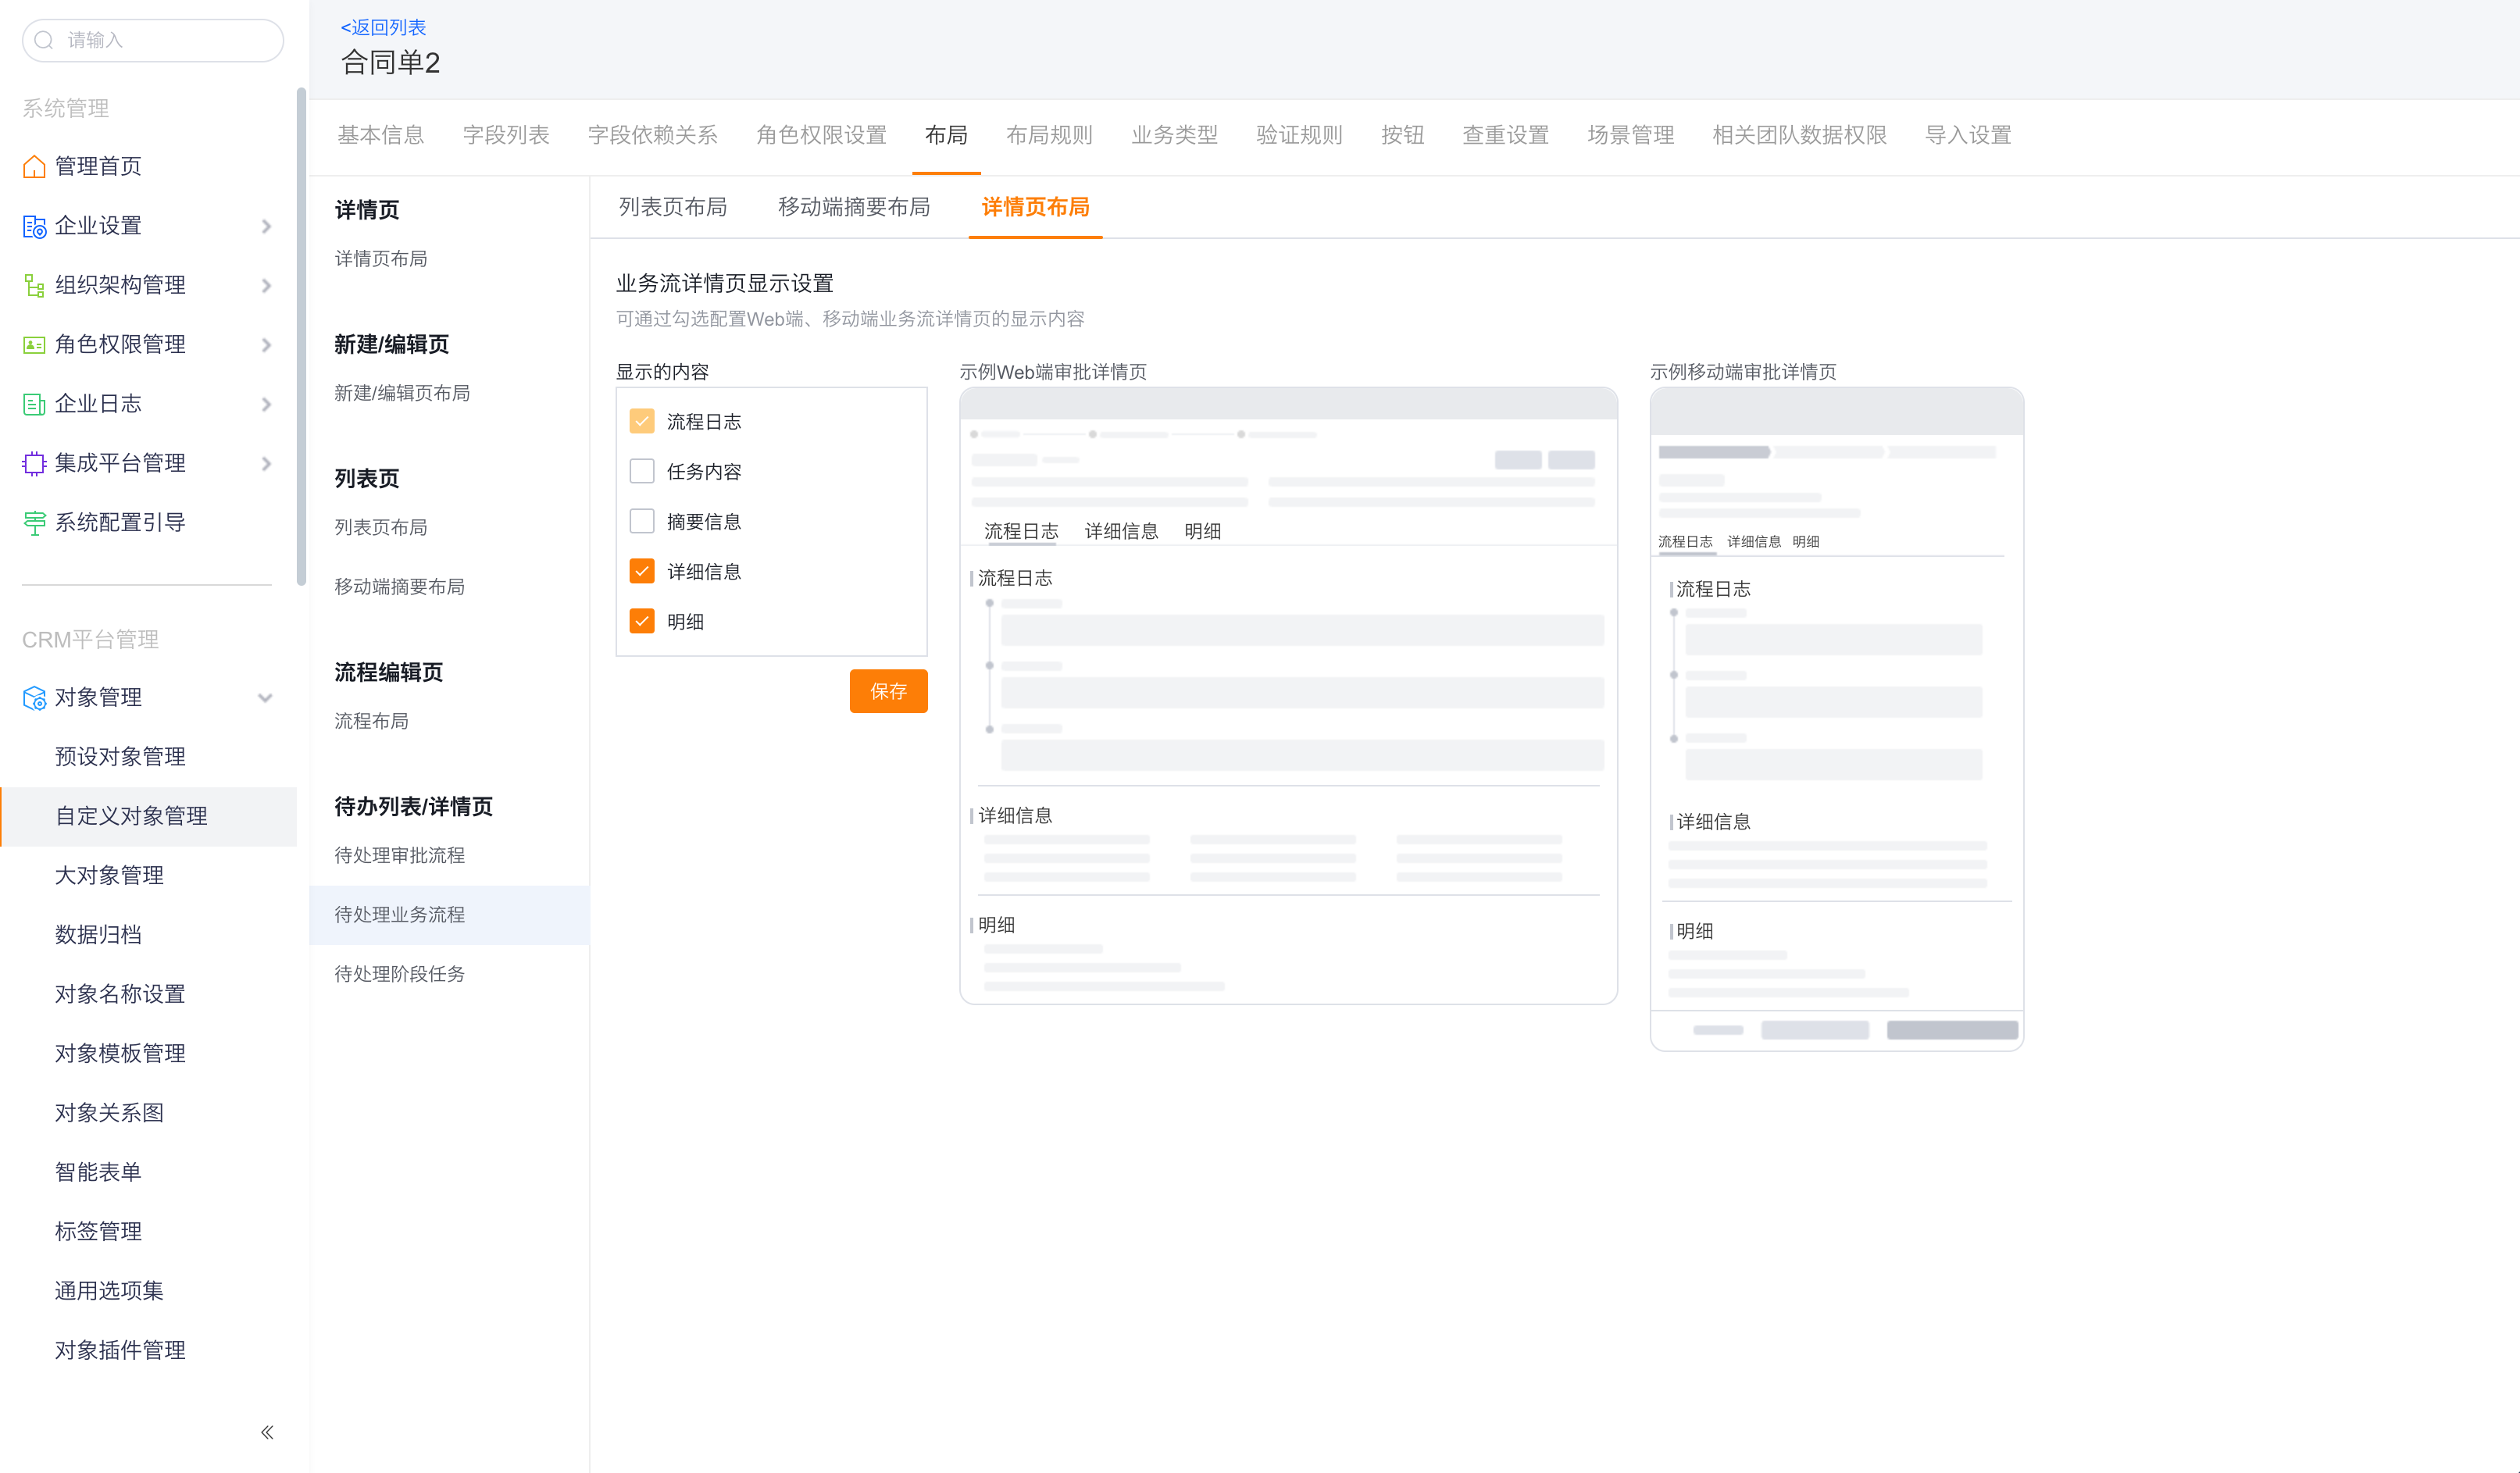Image resolution: width=2520 pixels, height=1473 pixels.
Task: Open 新建/编辑页布局 item
Action: click(x=402, y=393)
